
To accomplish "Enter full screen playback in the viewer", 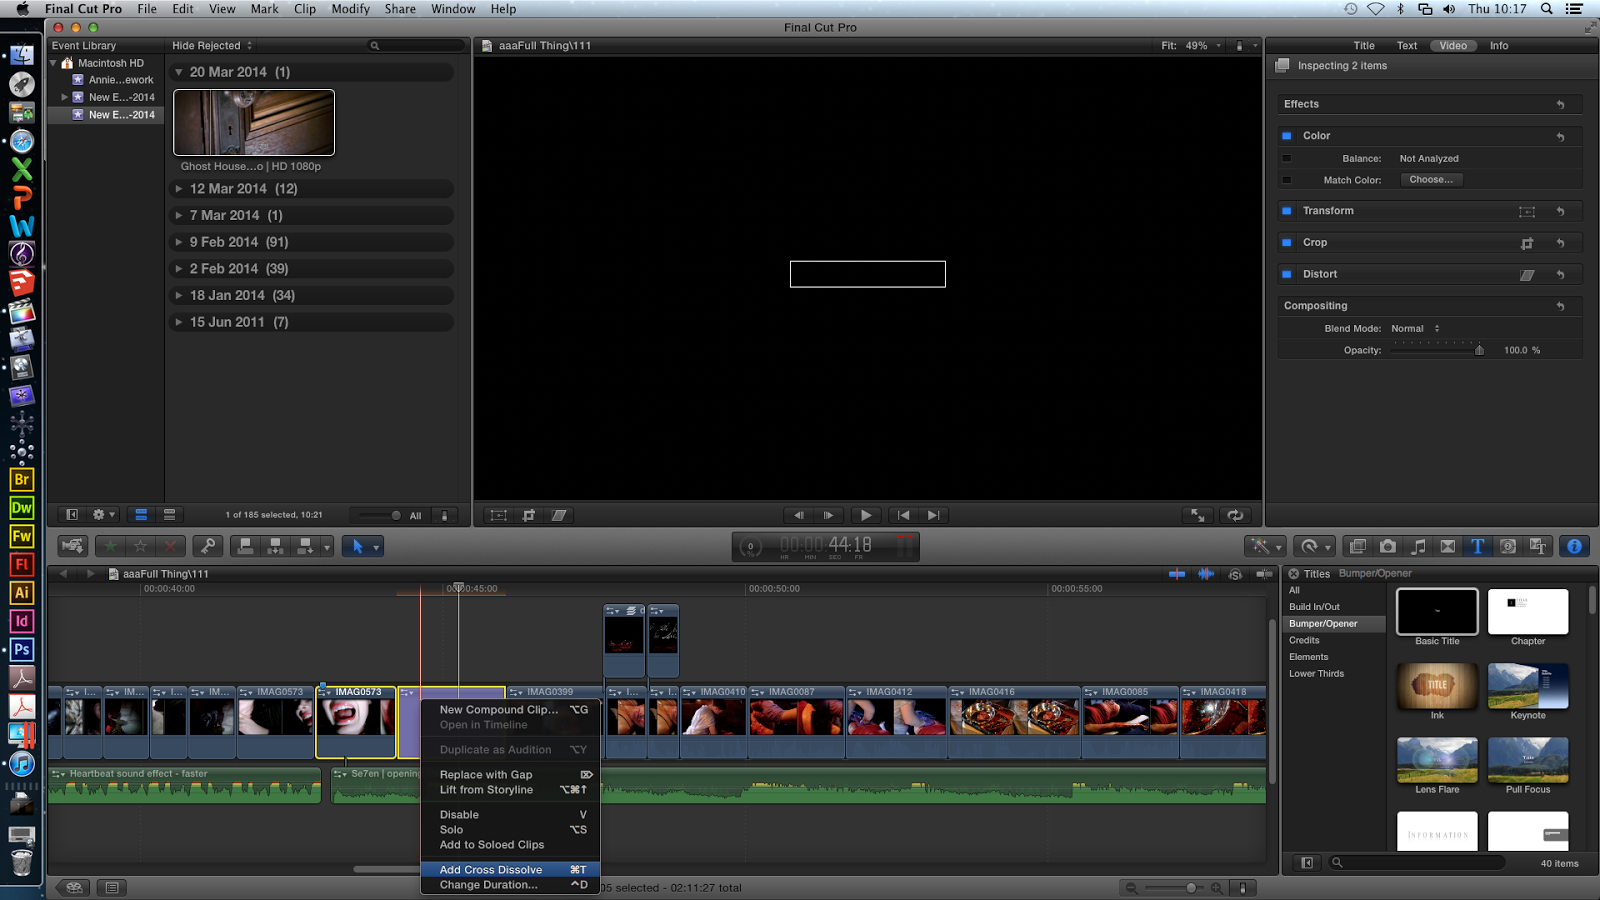I will click(1197, 515).
